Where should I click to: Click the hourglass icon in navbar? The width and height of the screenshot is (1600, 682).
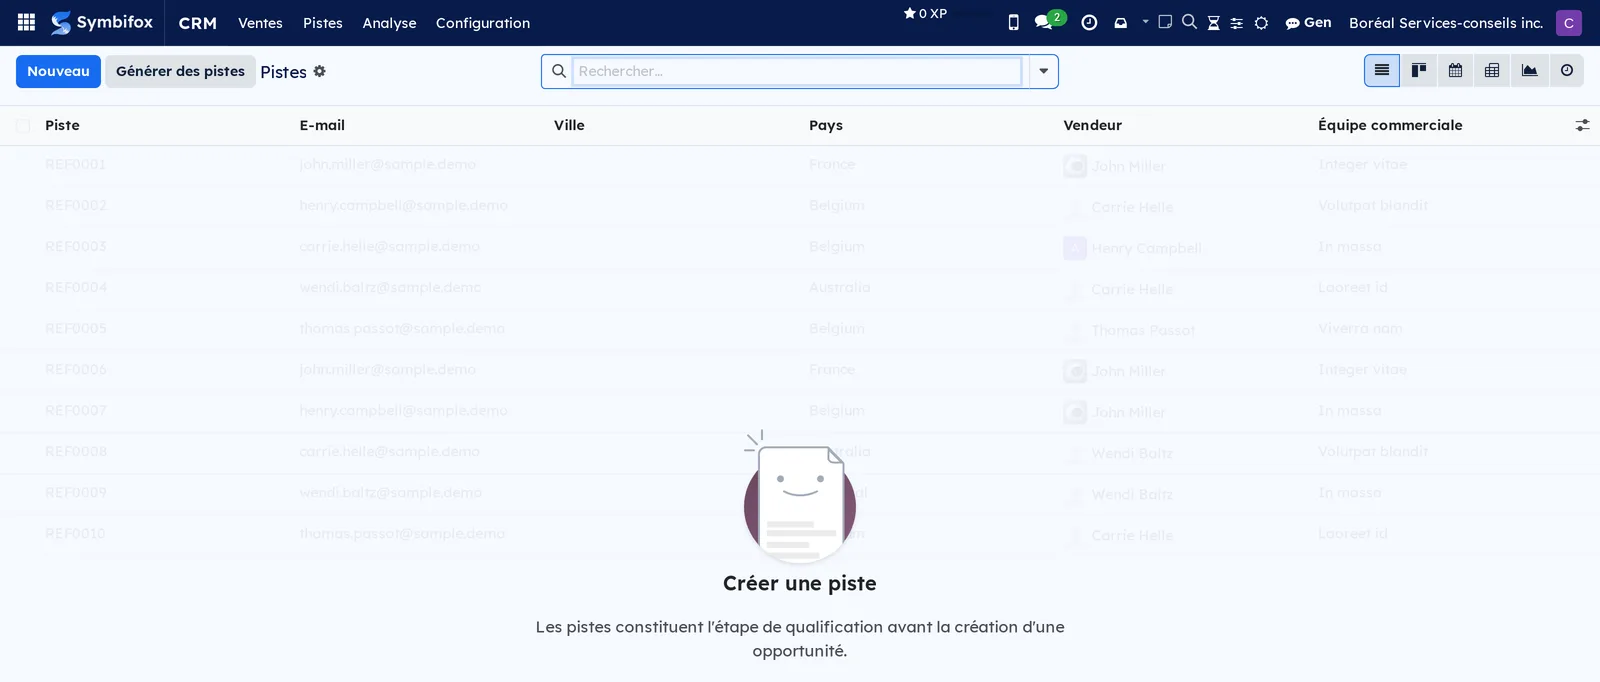point(1213,22)
